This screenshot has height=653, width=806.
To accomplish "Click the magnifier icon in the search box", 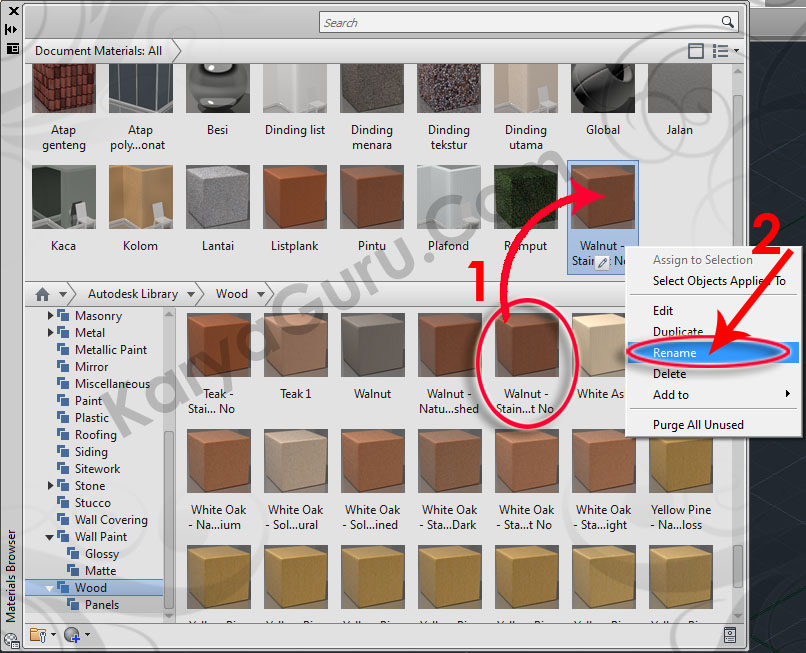I will click(728, 22).
